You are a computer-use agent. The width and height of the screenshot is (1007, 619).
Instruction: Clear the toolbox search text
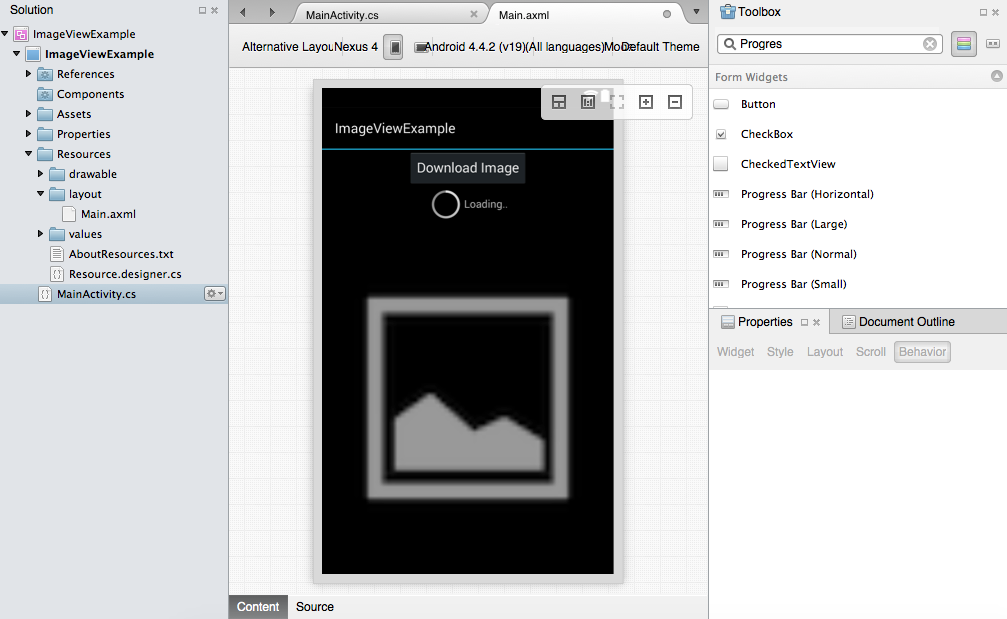pyautogui.click(x=929, y=44)
